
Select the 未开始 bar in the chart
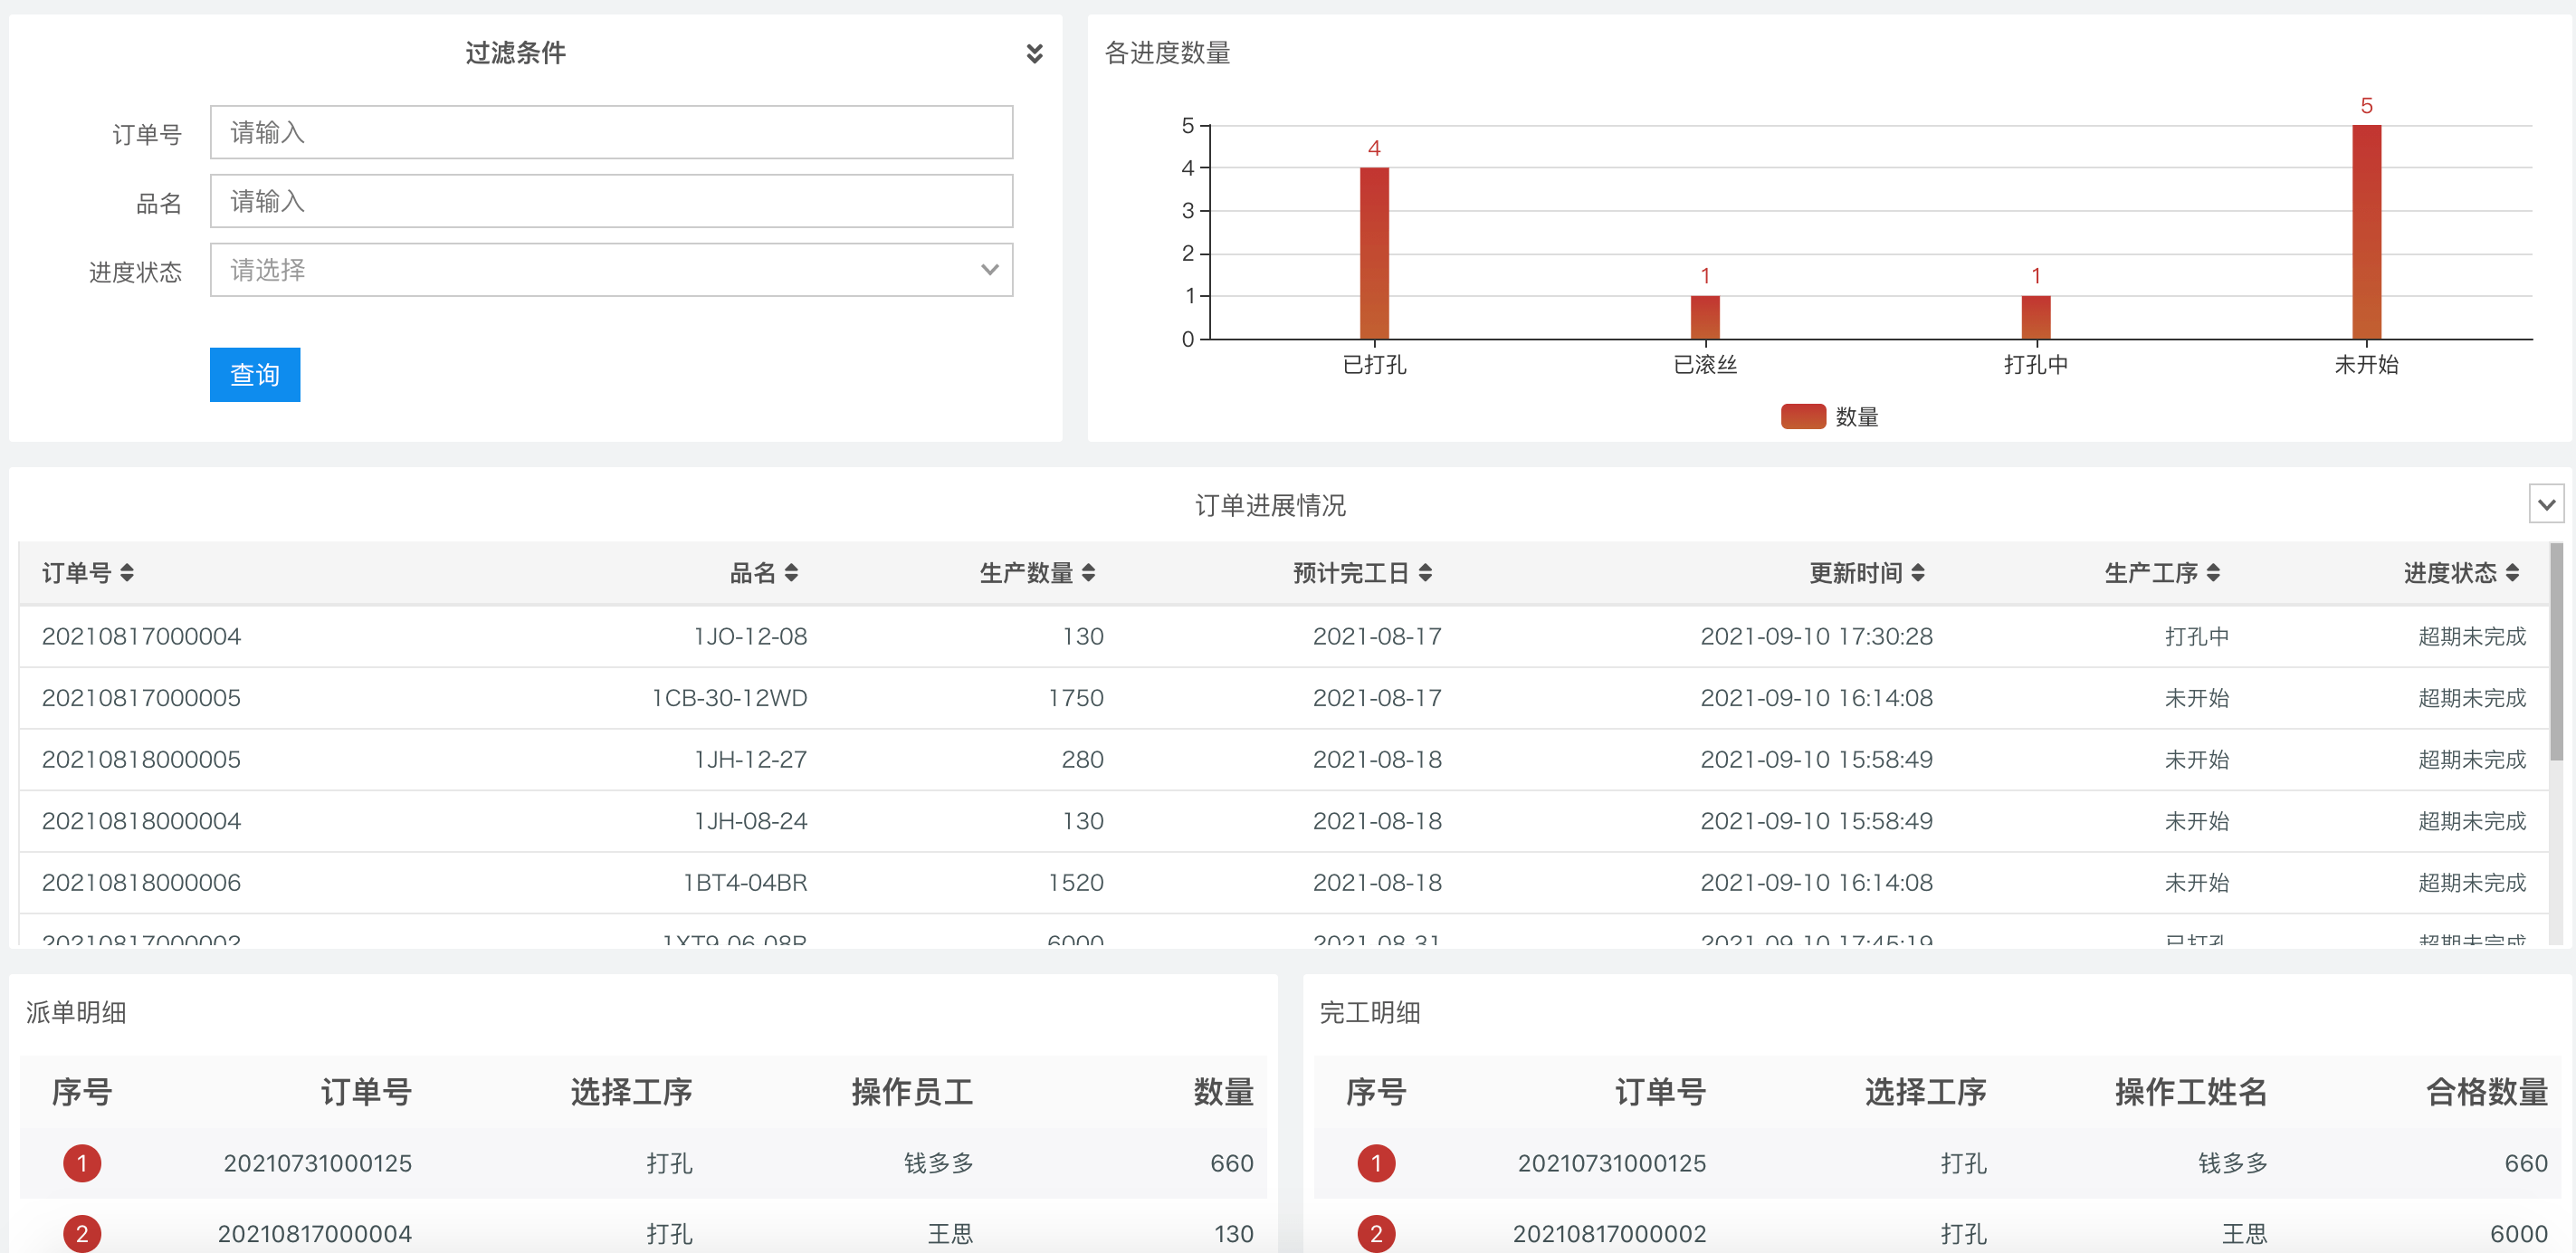(x=2366, y=230)
